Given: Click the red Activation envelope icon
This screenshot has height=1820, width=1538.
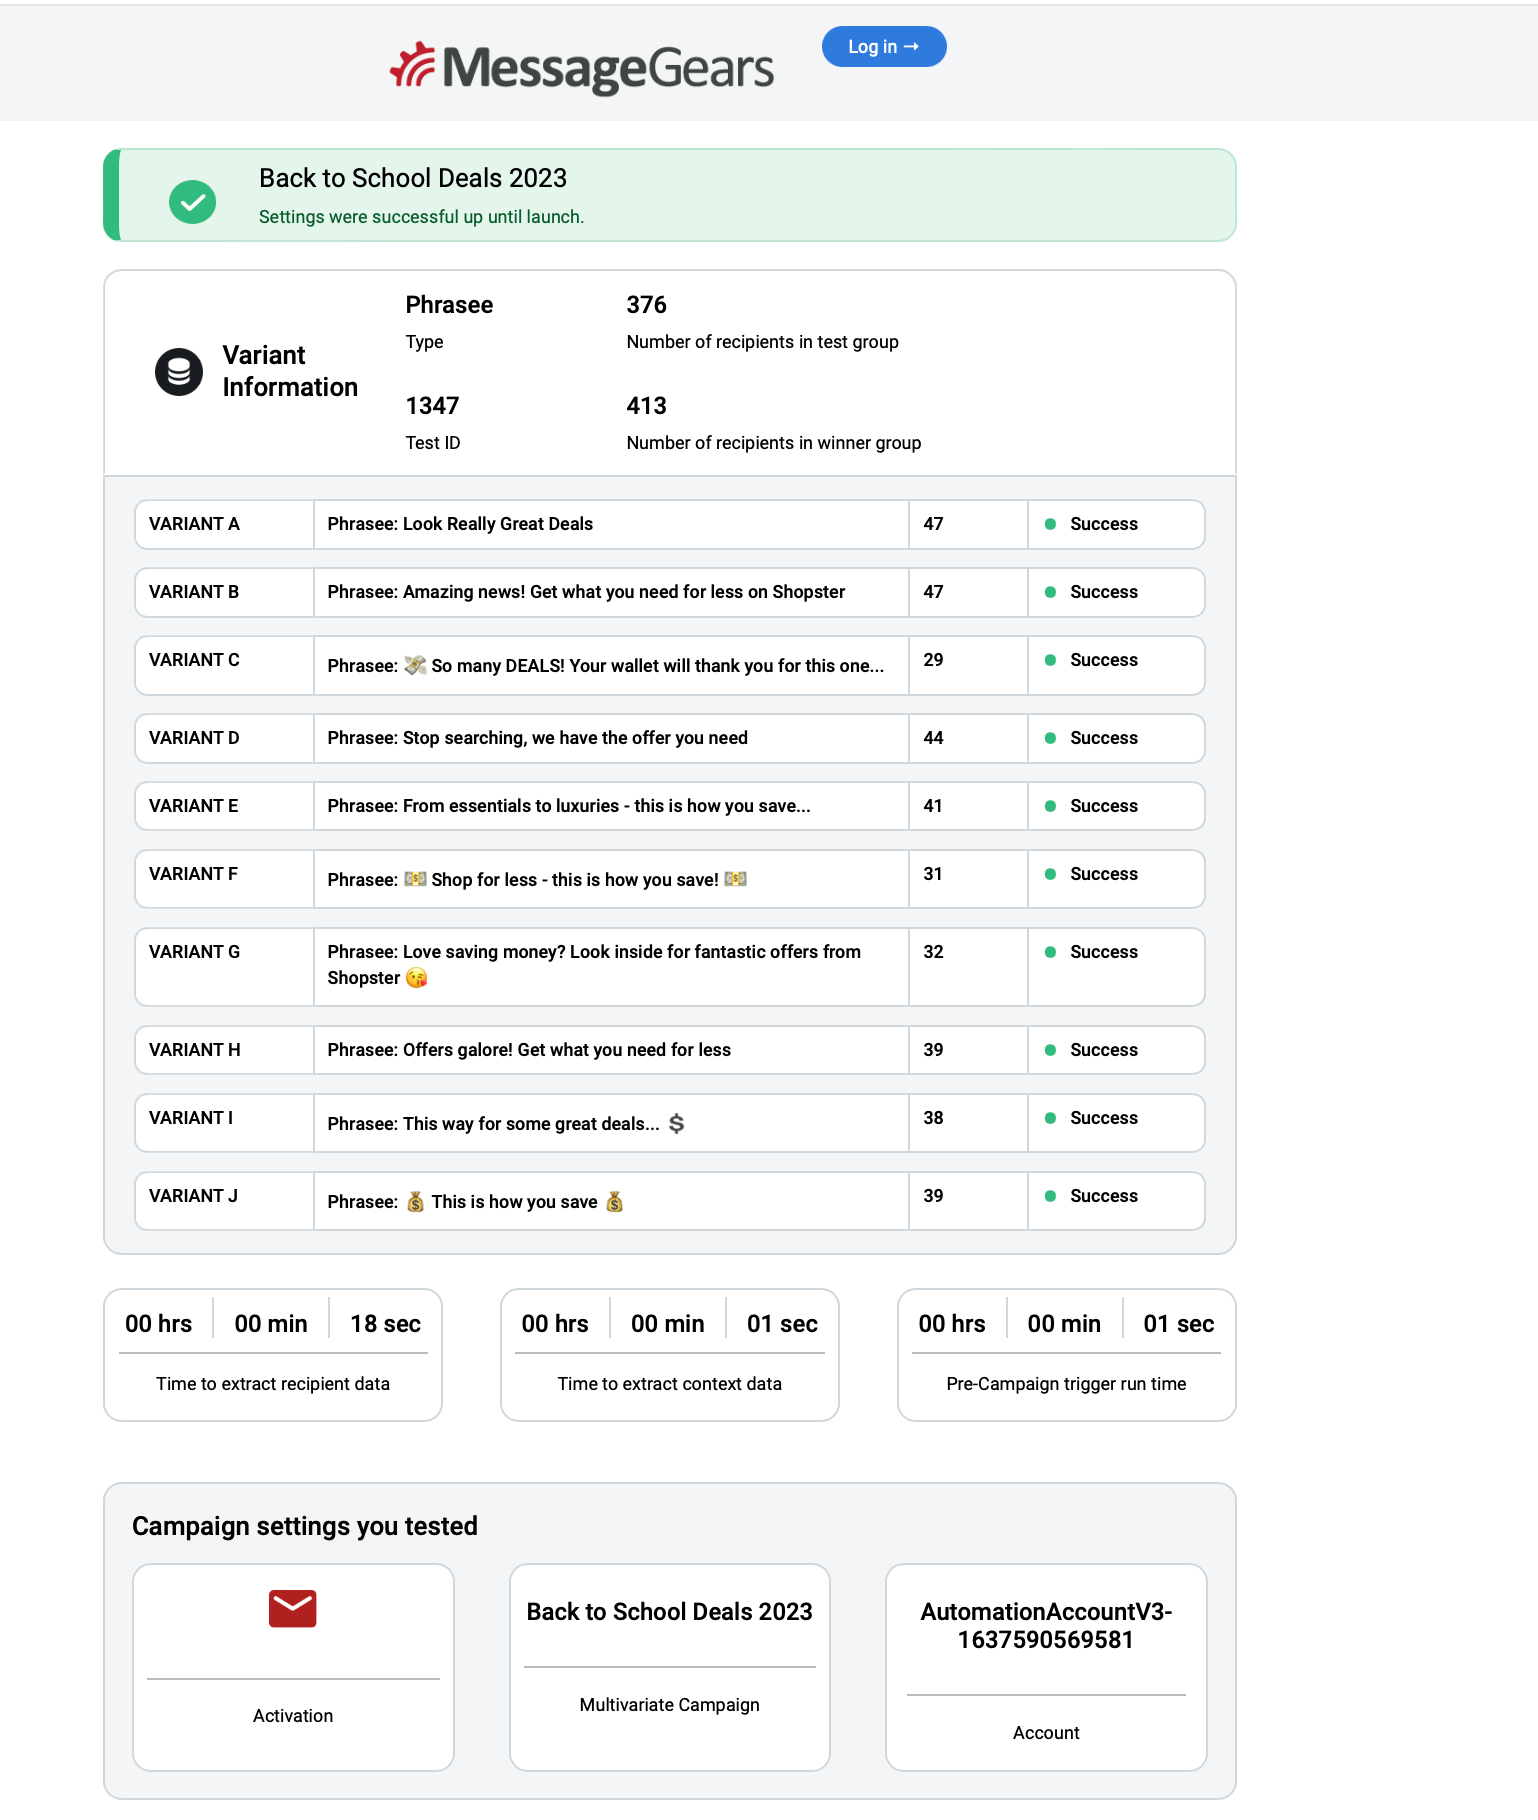Looking at the screenshot, I should (x=293, y=1608).
